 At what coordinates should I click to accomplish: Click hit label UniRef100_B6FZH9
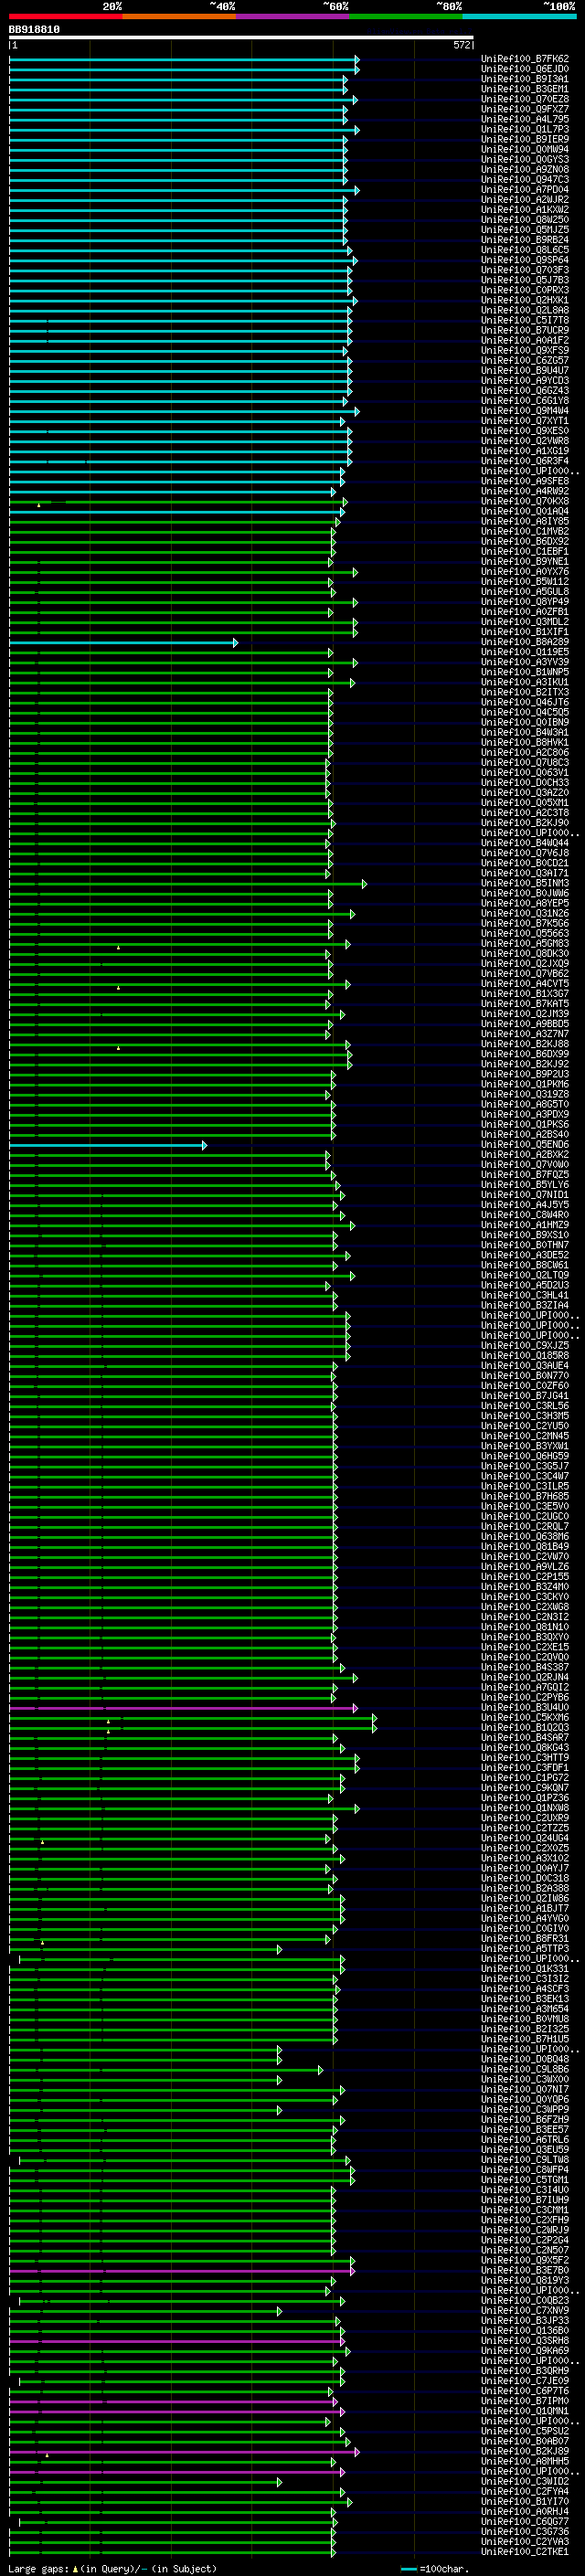pos(525,2119)
